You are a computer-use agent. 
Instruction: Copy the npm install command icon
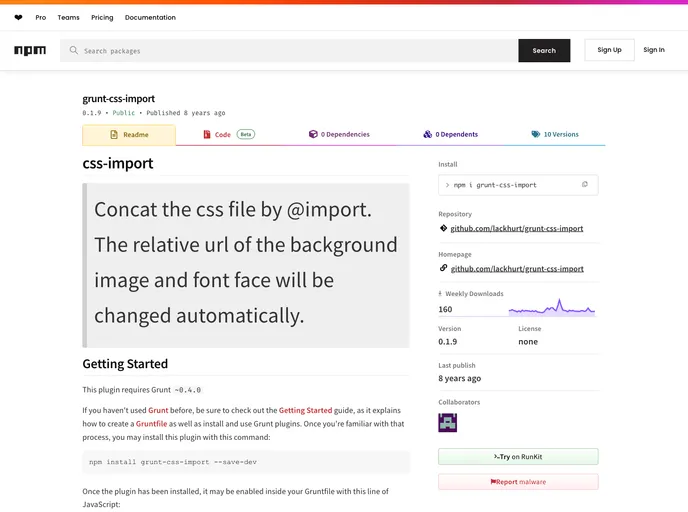coord(584,184)
